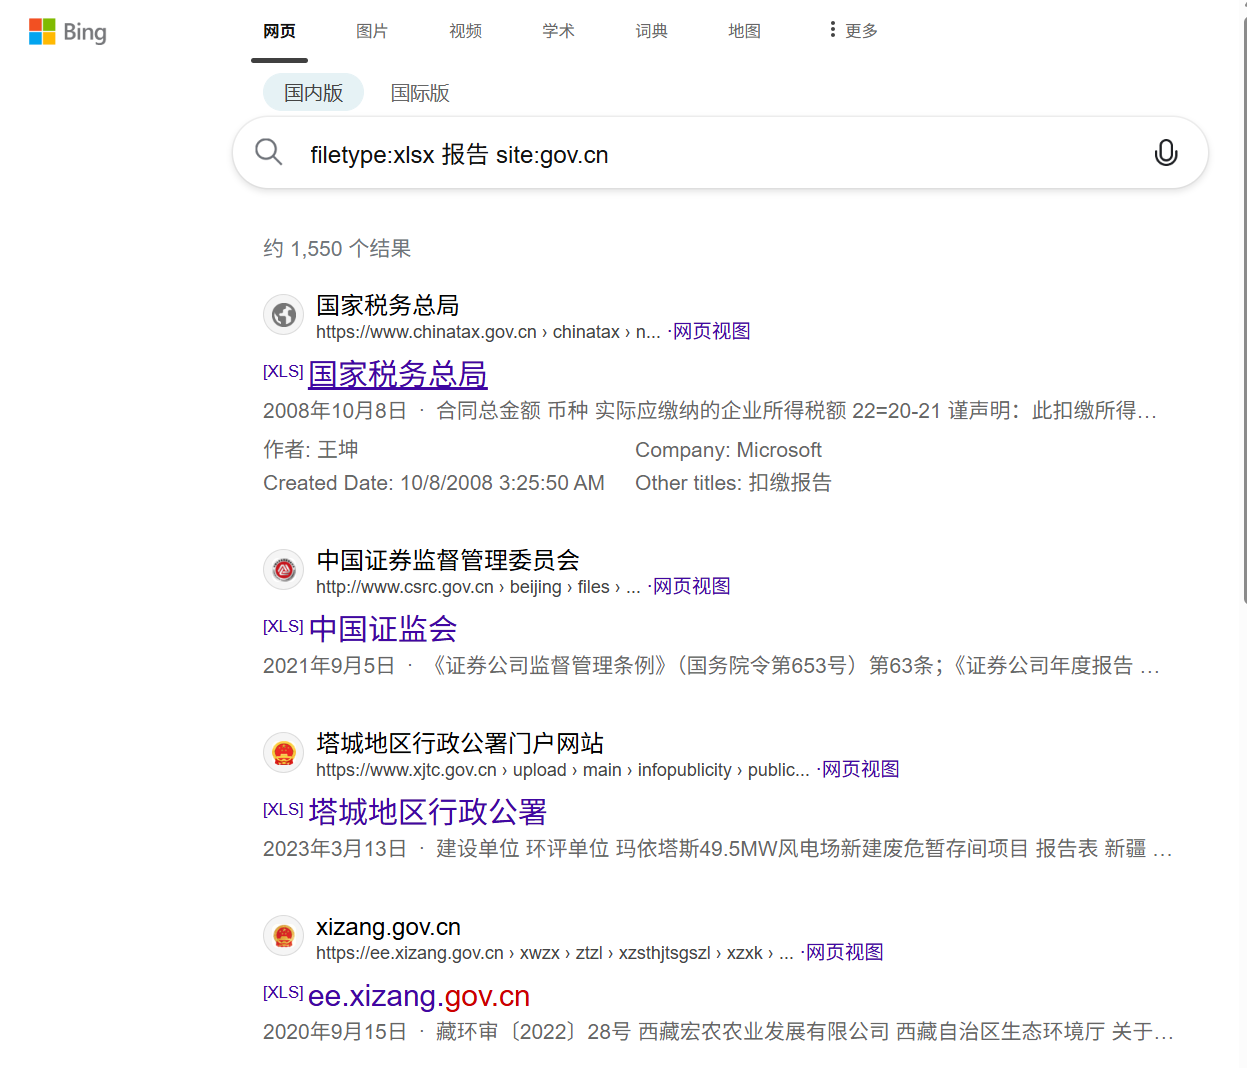Click the Other titles: 扣缴报告 text
This screenshot has width=1247, height=1068.
733,483
